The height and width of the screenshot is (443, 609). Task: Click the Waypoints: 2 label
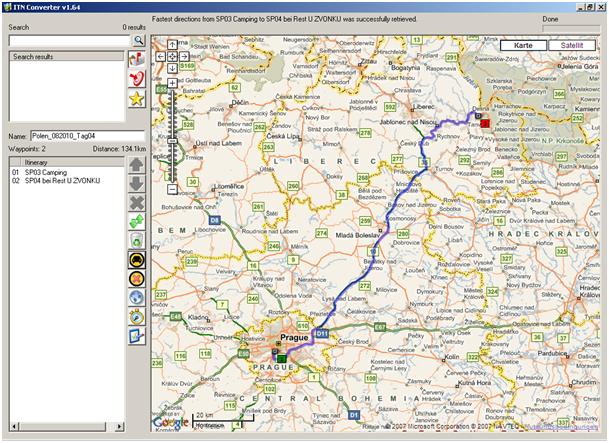[27, 149]
